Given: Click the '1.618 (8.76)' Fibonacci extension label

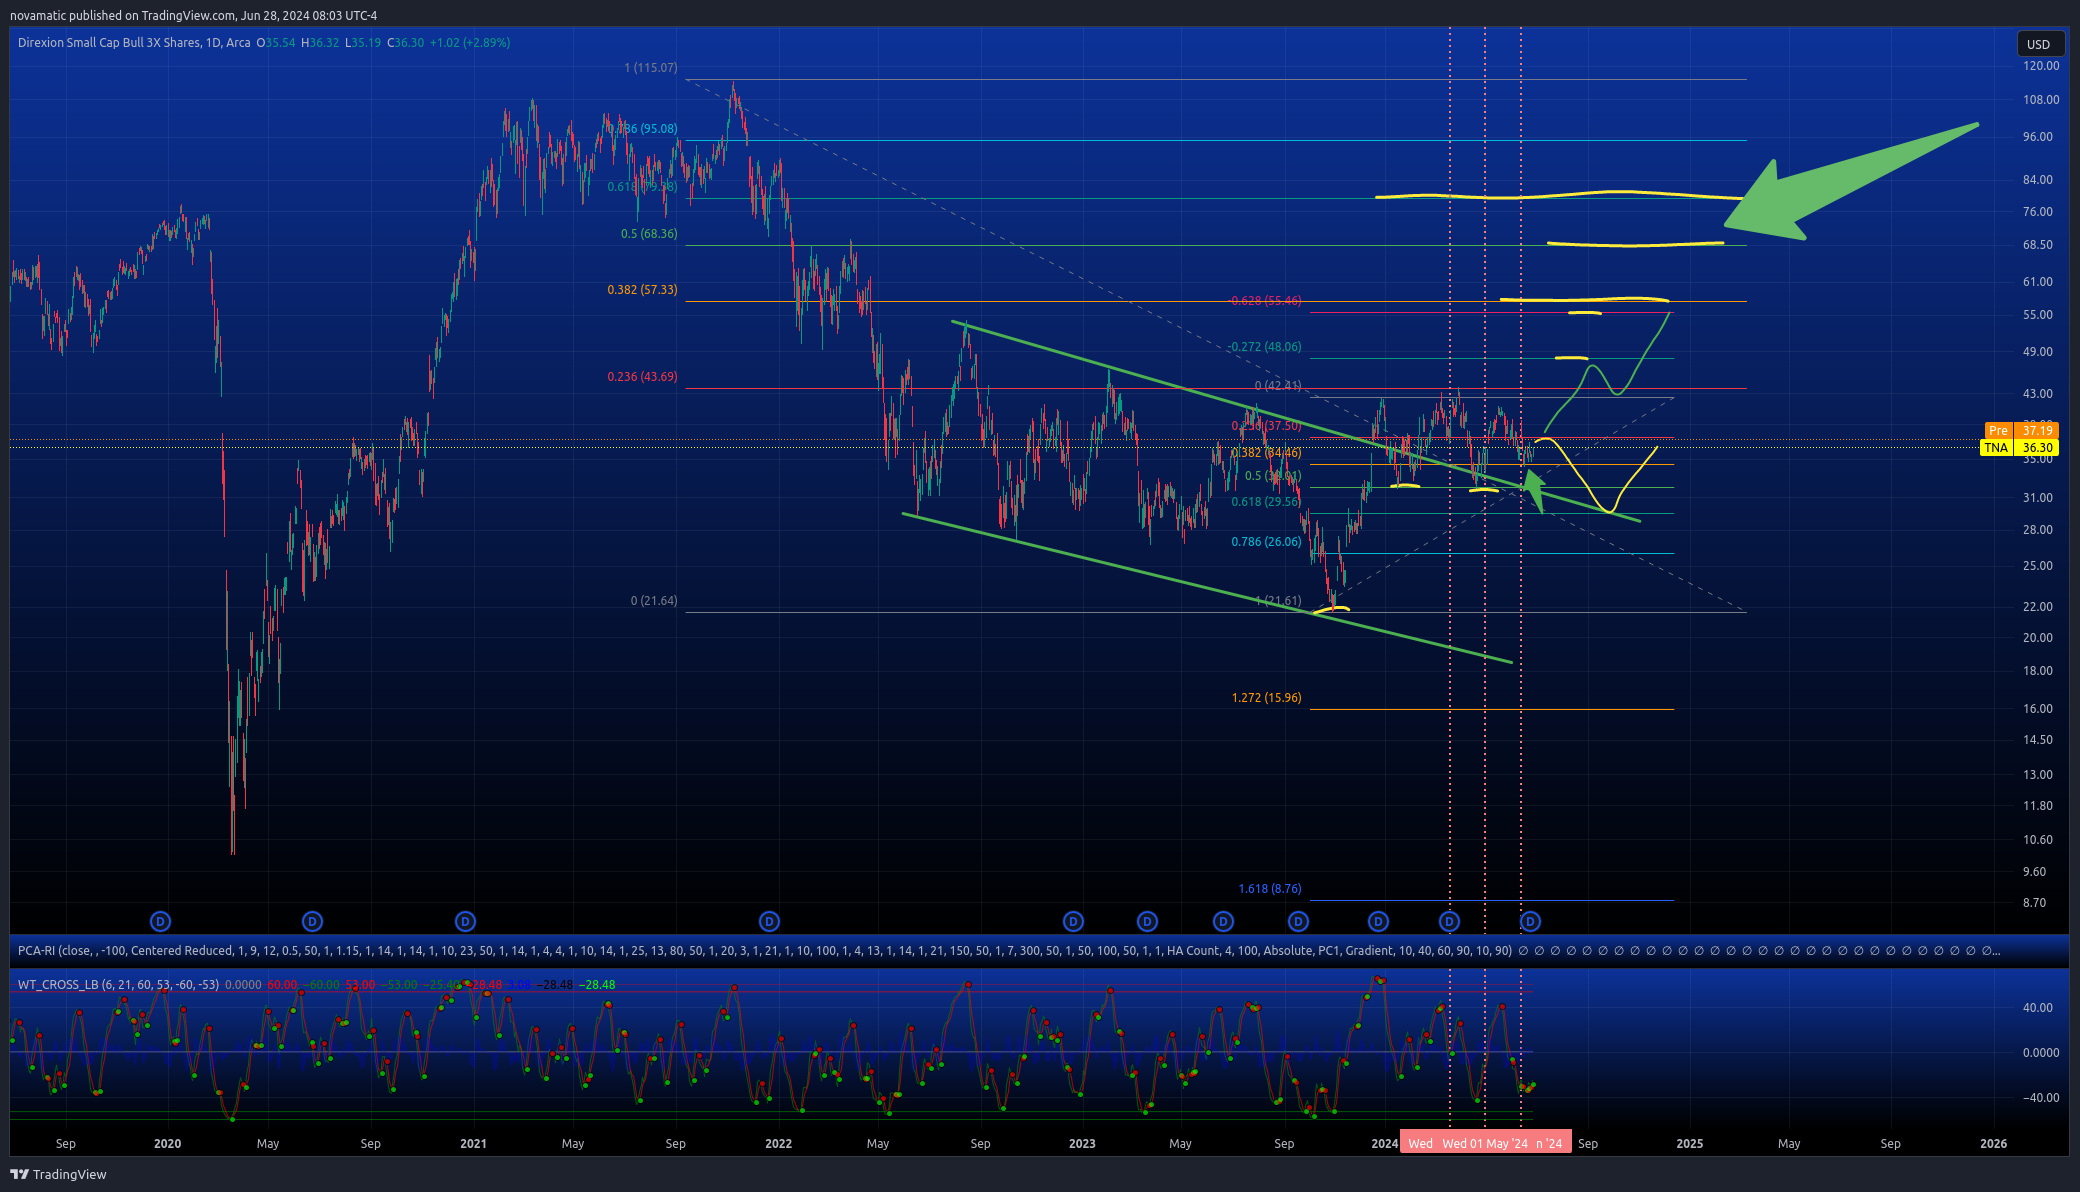Looking at the screenshot, I should pos(1270,889).
